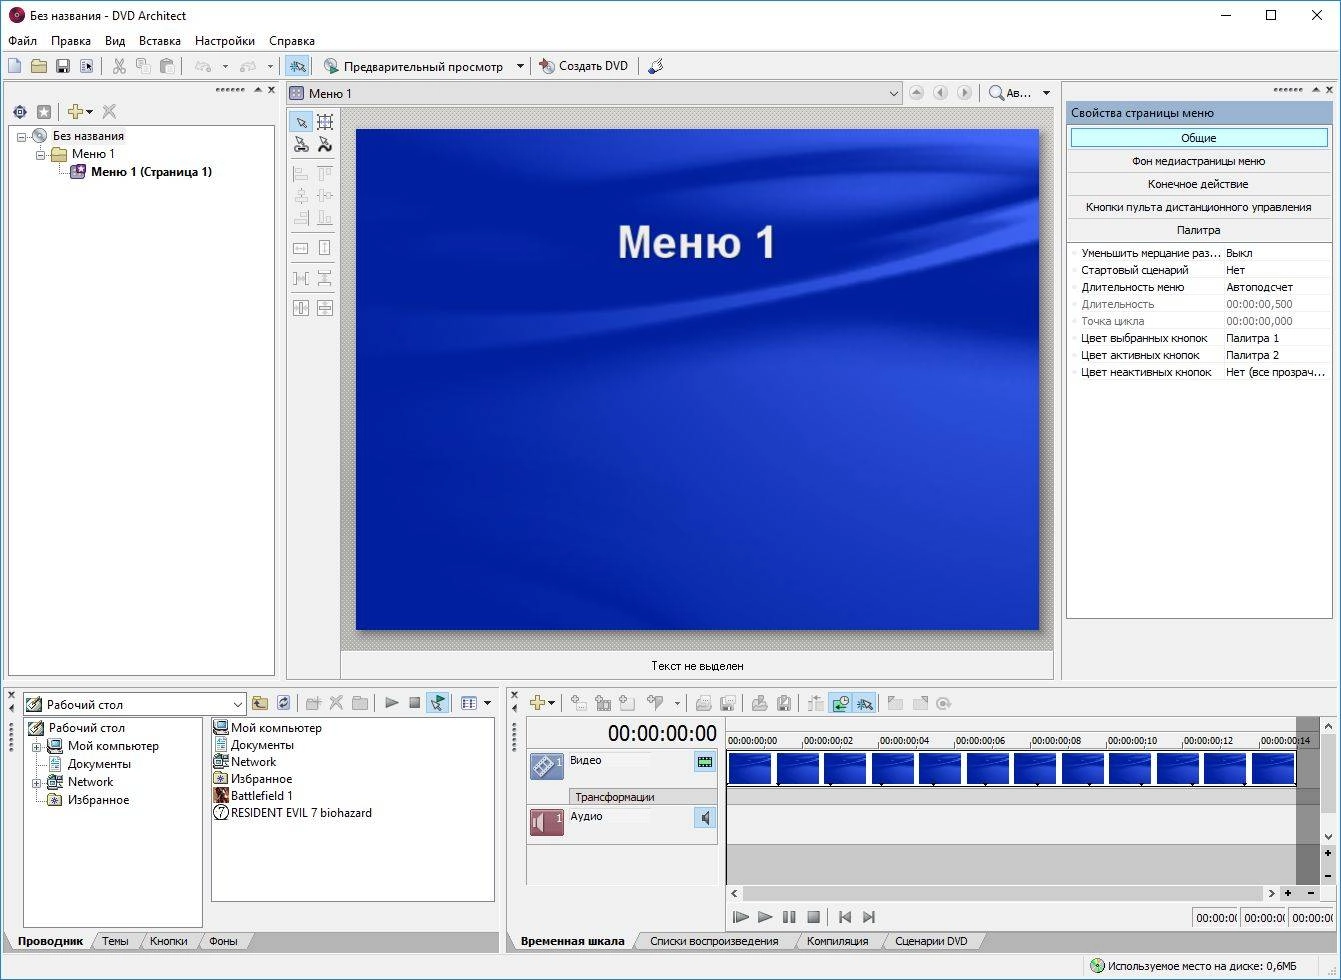Image resolution: width=1341 pixels, height=980 pixels.
Task: Select the sizing tool beside the arrow tool
Action: tap(325, 122)
